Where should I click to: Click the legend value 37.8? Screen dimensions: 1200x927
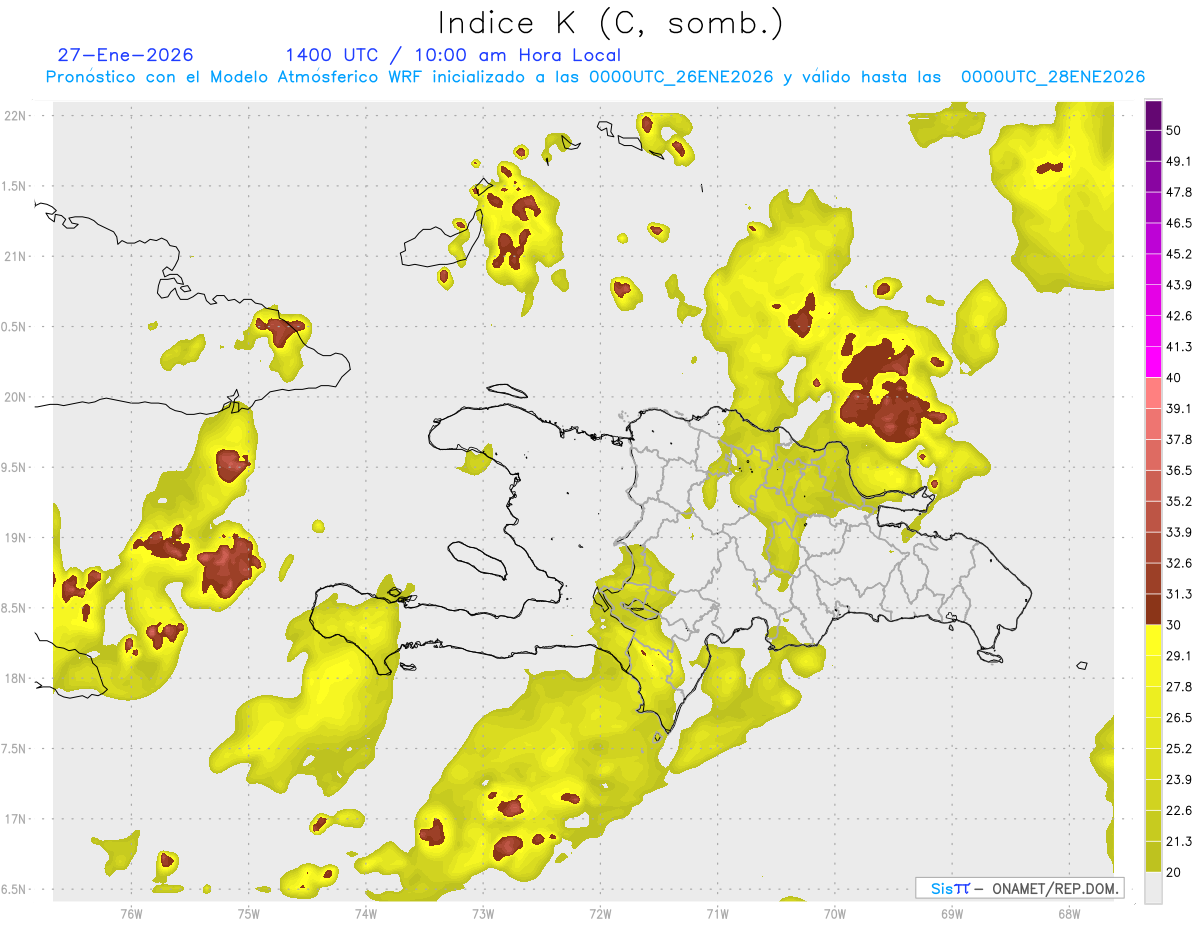(x=1180, y=439)
